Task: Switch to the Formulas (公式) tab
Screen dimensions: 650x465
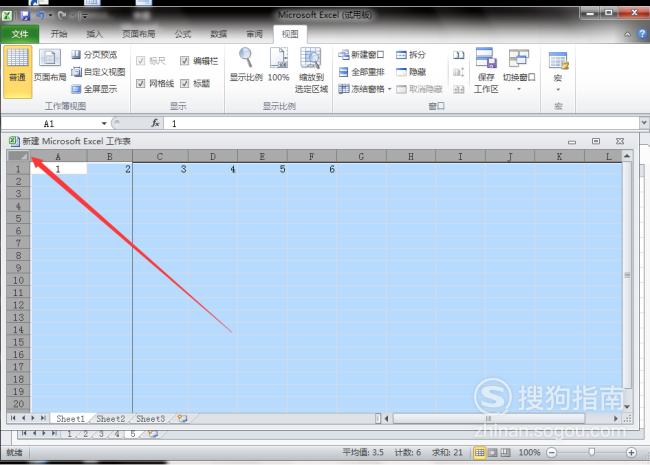Action: point(183,34)
